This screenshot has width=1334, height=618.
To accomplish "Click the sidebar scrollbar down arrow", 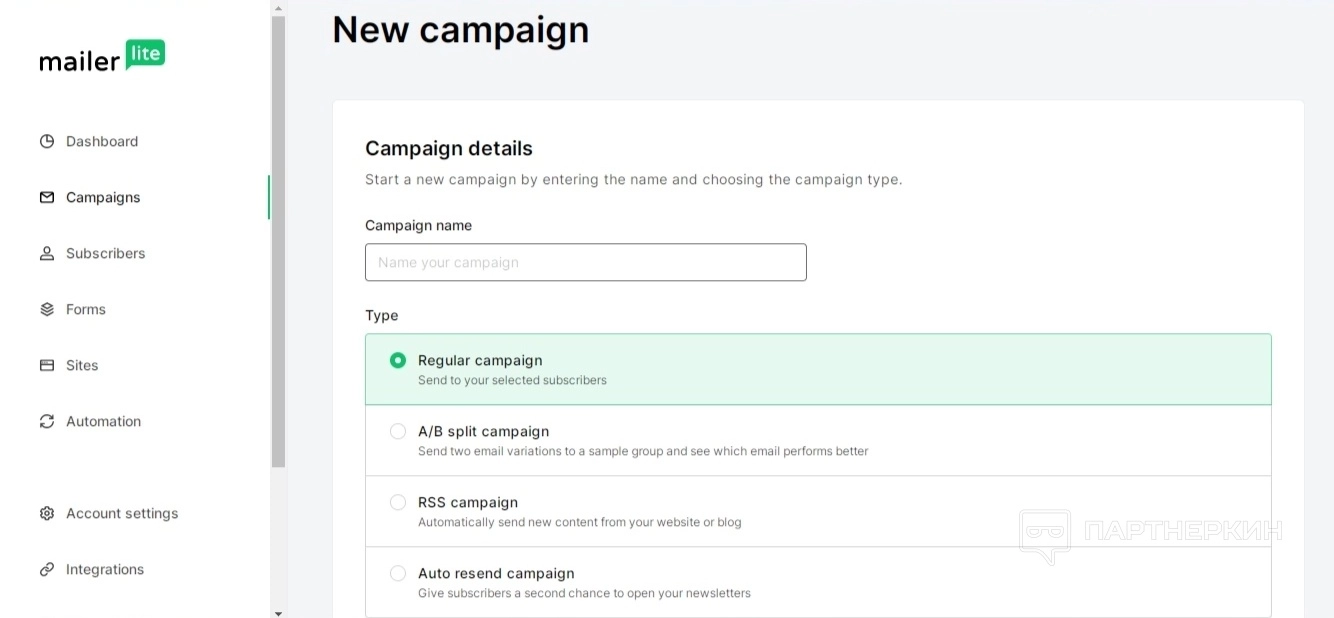I will (x=278, y=612).
